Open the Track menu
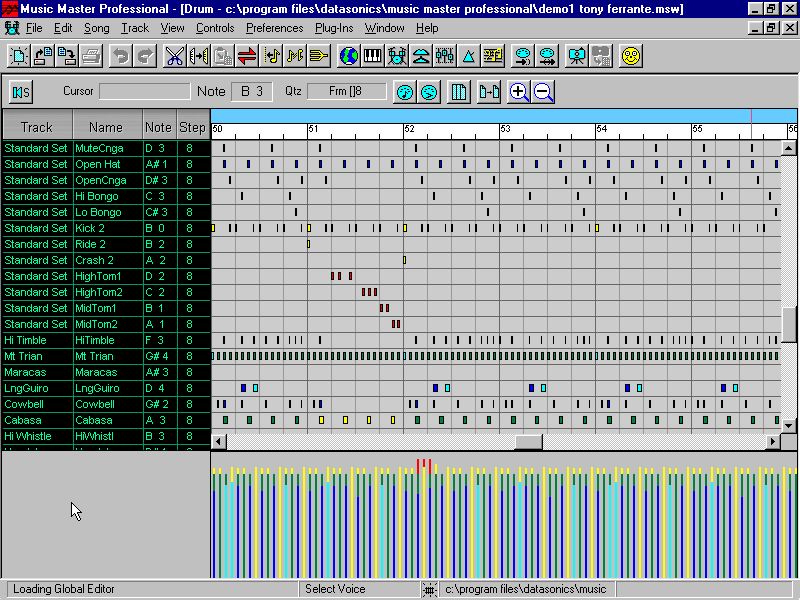800x600 pixels. [x=135, y=28]
